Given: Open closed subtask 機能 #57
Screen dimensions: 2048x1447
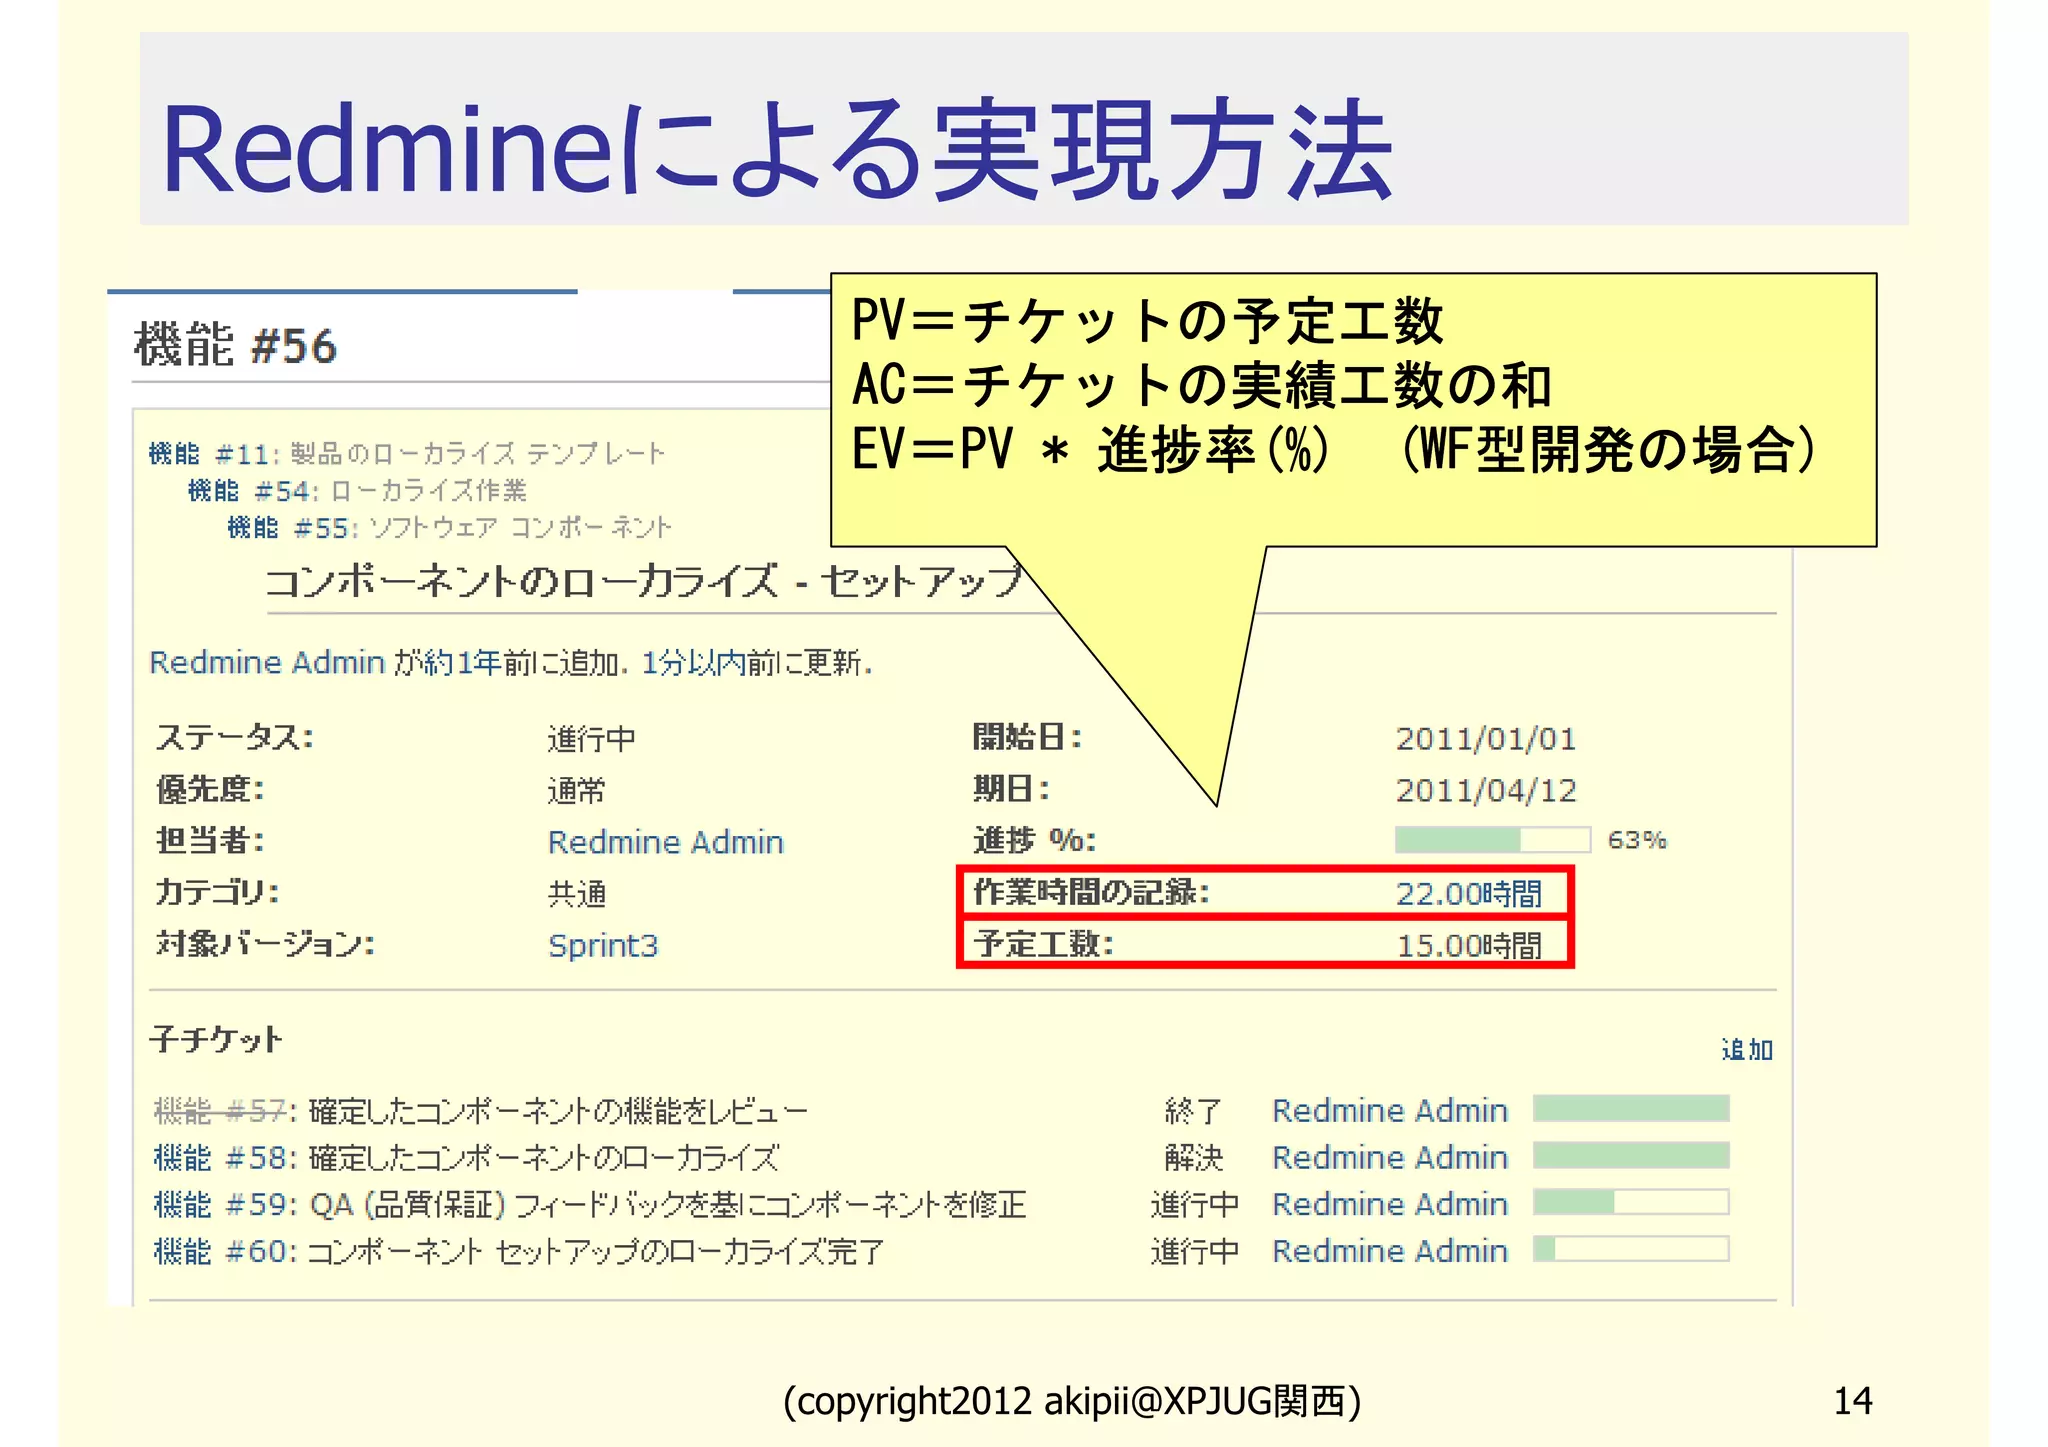Looking at the screenshot, I should (x=221, y=1111).
